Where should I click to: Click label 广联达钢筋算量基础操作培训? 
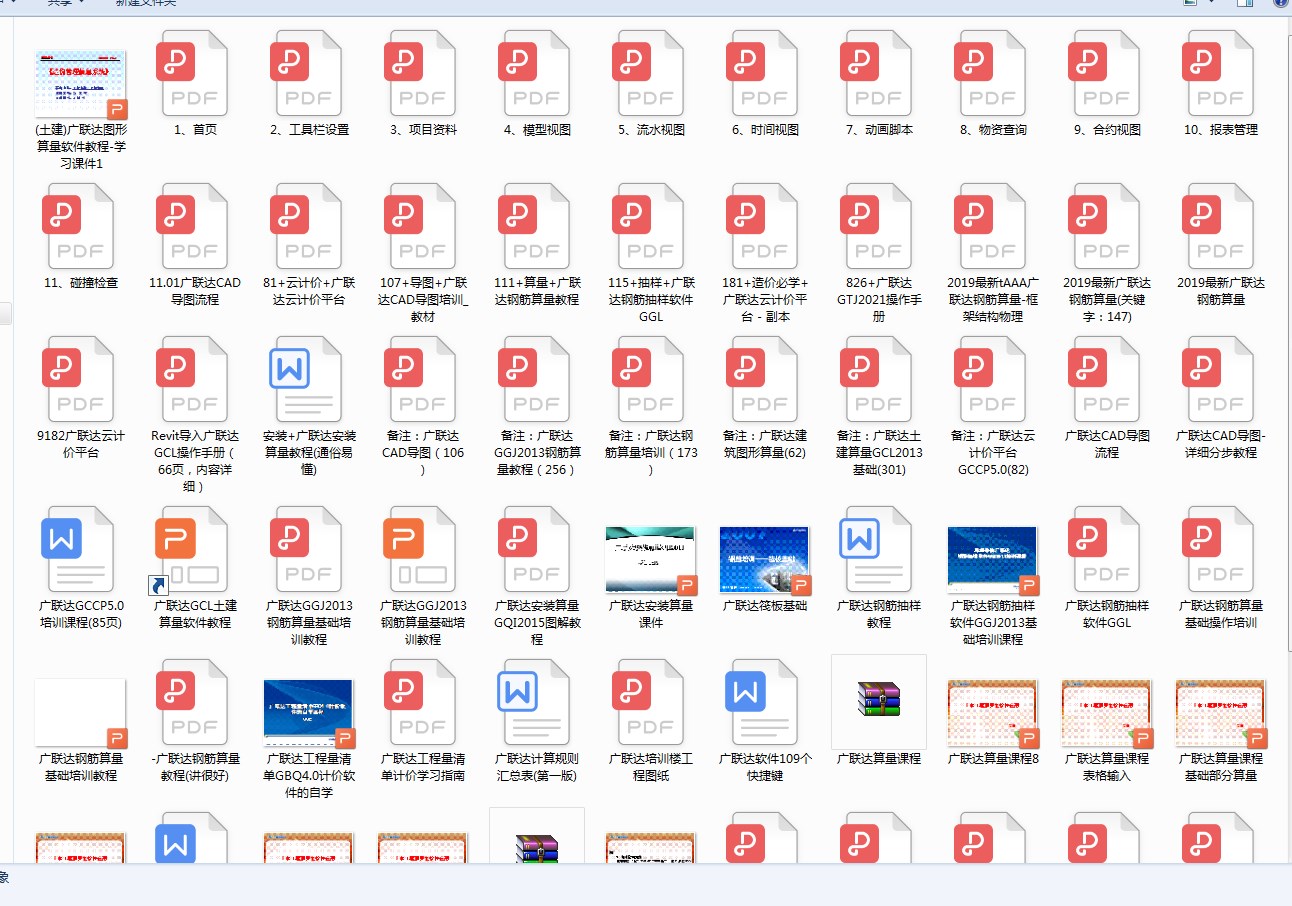pos(1221,614)
